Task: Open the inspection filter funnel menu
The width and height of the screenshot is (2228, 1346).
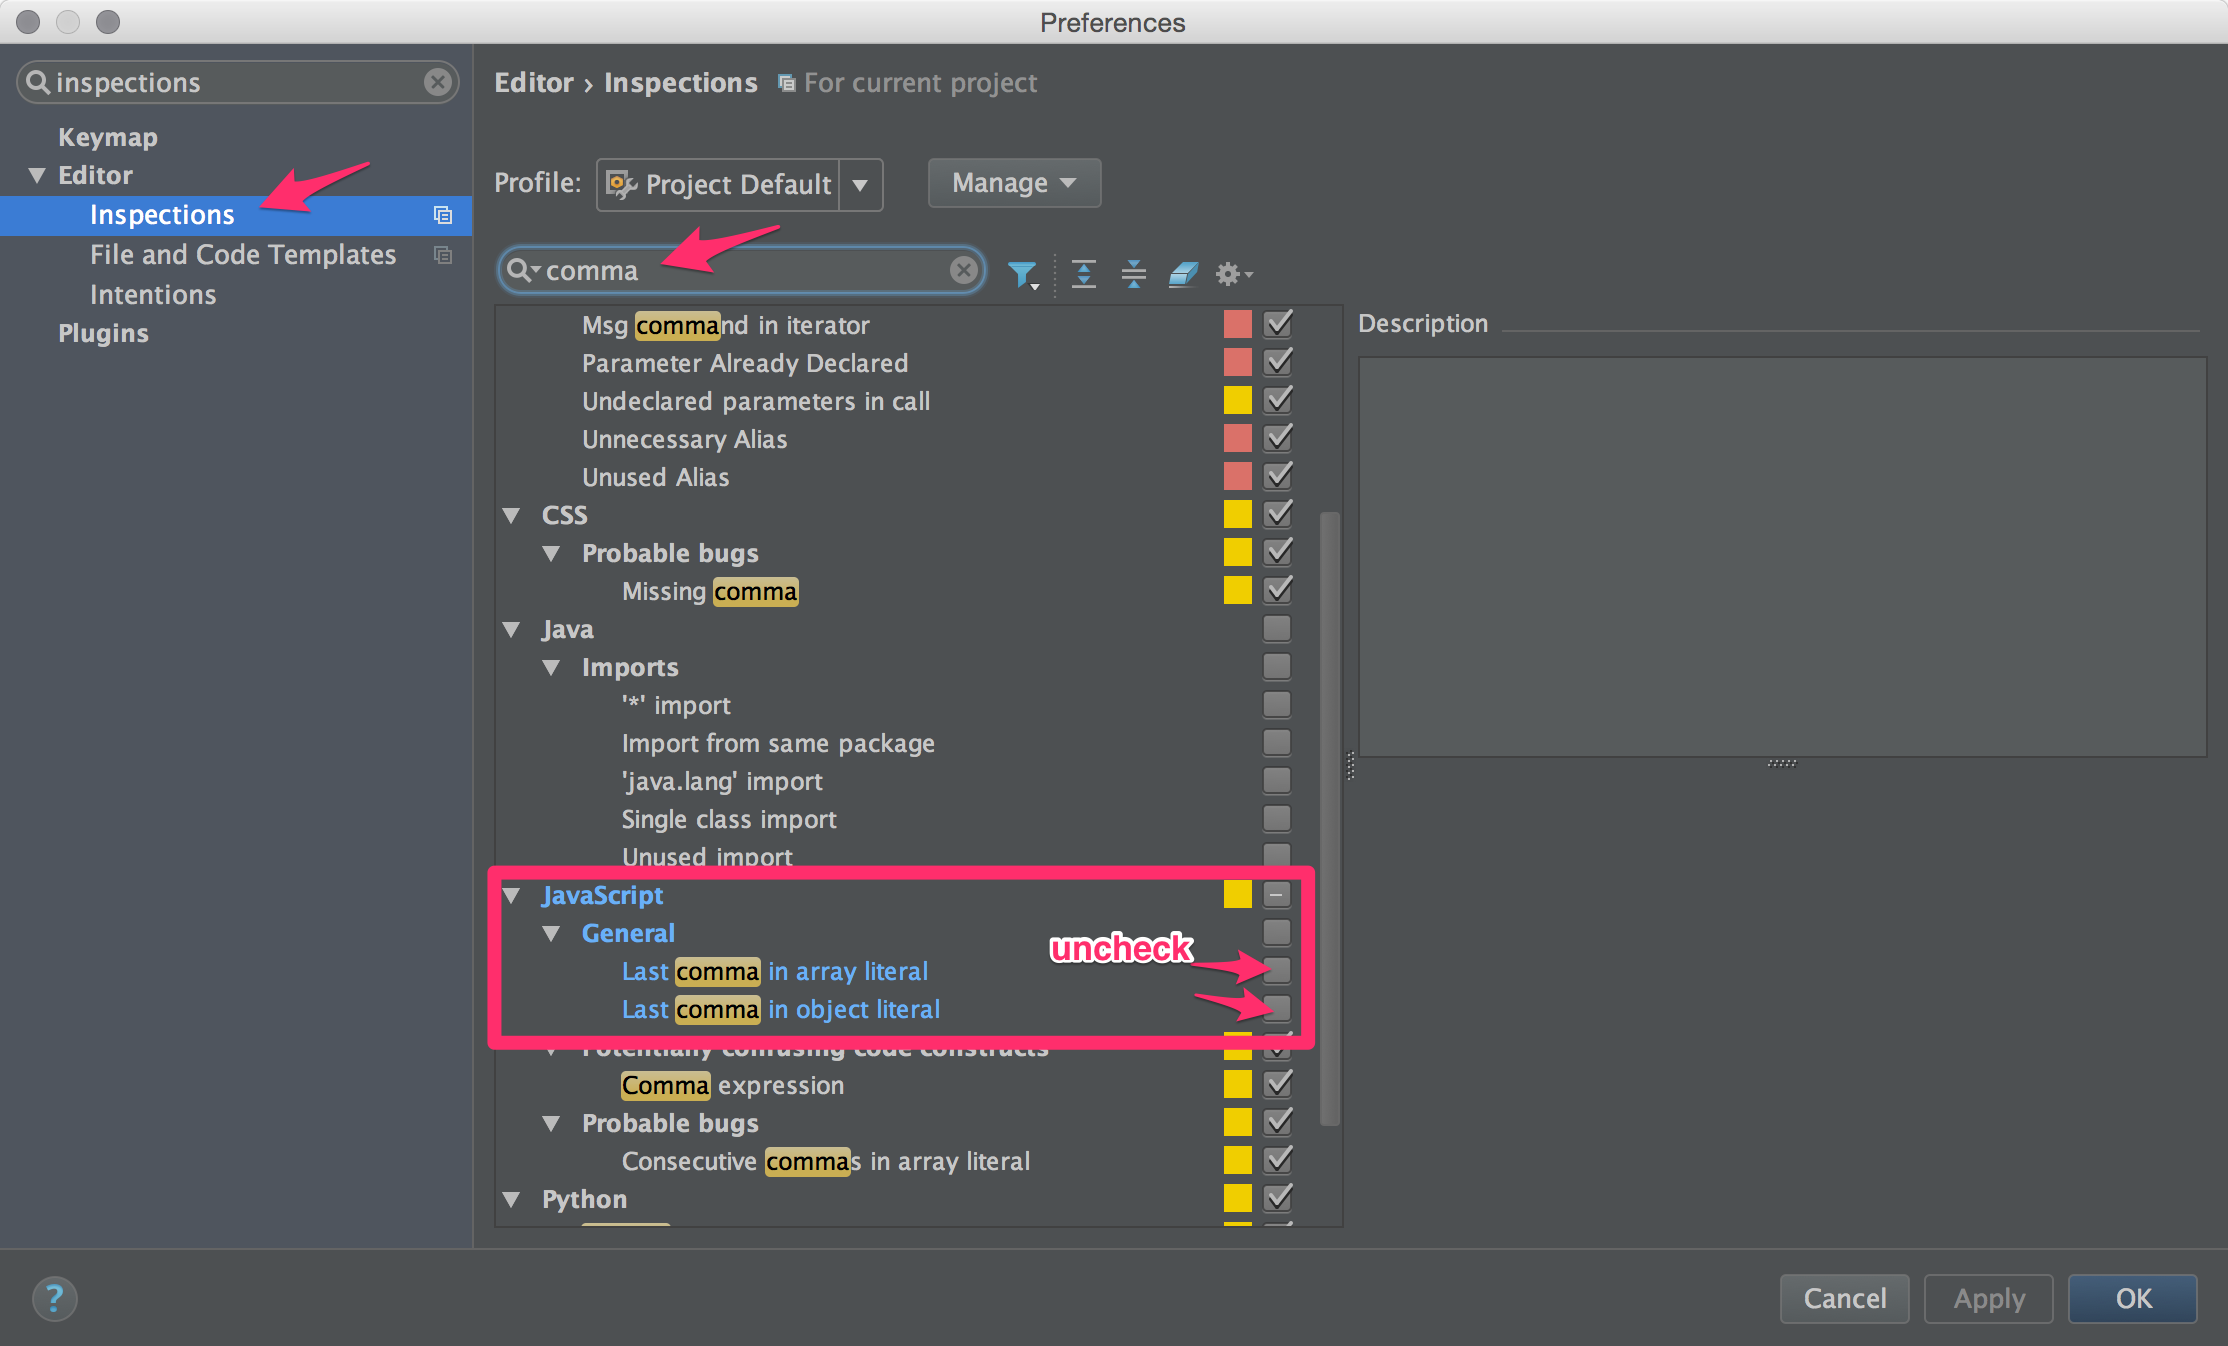Action: pyautogui.click(x=1022, y=274)
